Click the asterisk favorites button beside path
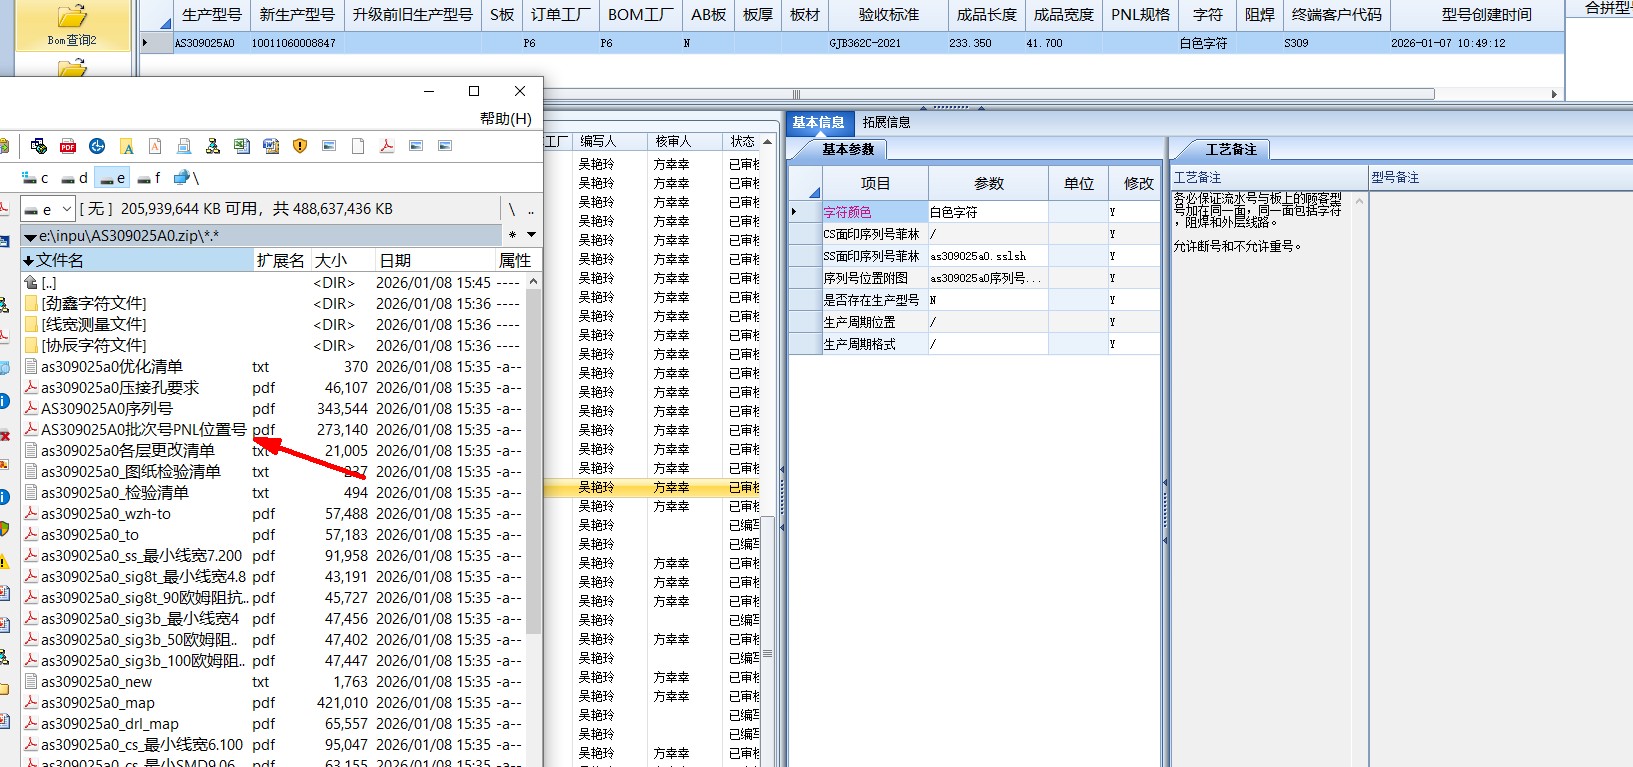Image resolution: width=1633 pixels, height=767 pixels. [513, 235]
